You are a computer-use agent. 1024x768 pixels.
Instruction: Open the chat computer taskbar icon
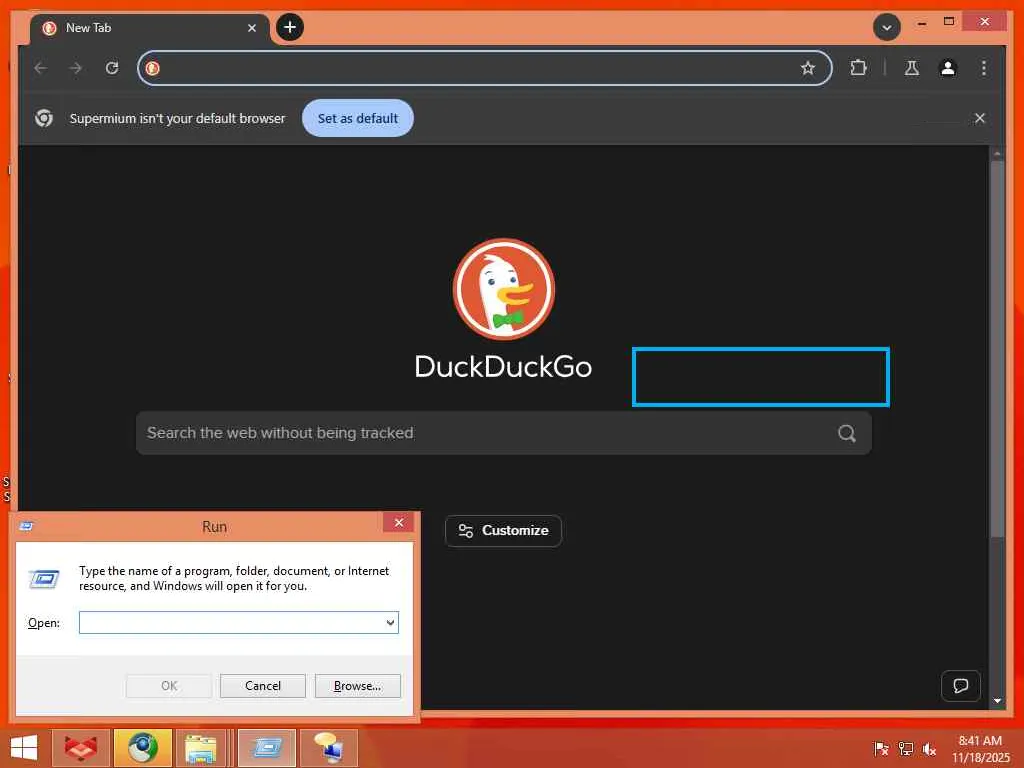pyautogui.click(x=328, y=748)
